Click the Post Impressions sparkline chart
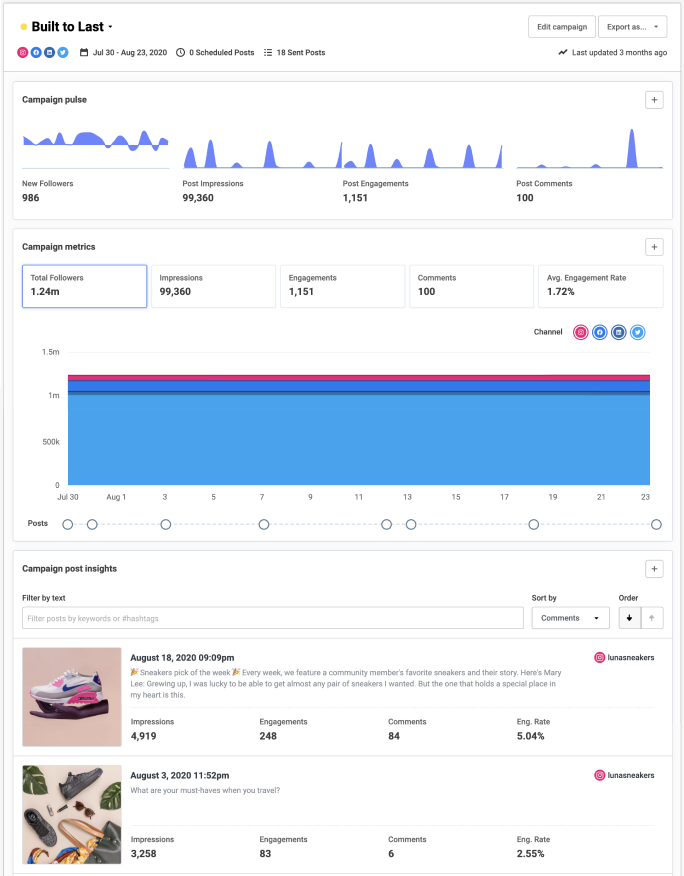This screenshot has height=876, width=684. pos(261,153)
